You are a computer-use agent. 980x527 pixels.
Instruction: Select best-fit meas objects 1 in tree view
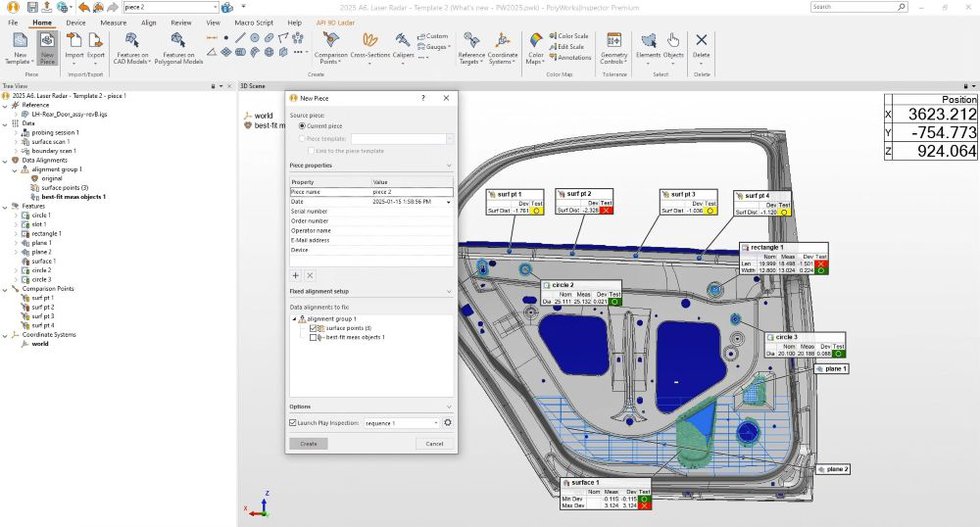(x=73, y=197)
